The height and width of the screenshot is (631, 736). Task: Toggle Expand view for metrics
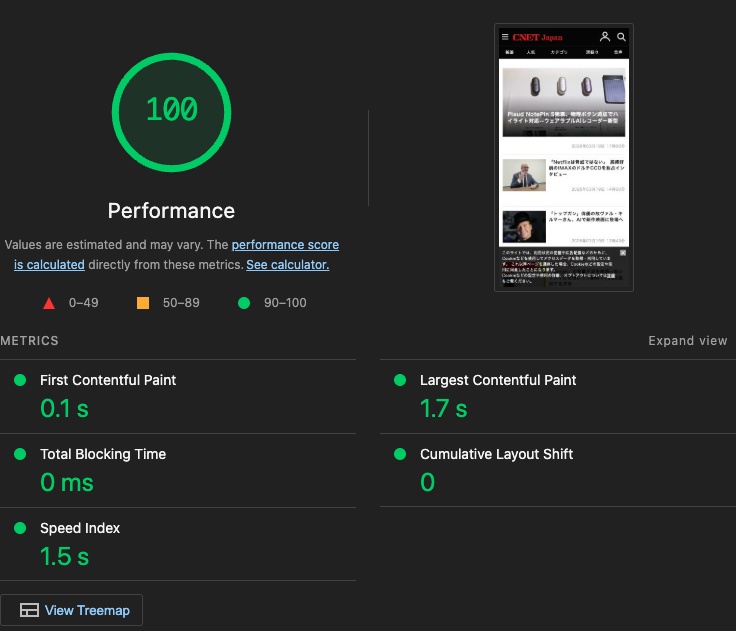(x=687, y=341)
